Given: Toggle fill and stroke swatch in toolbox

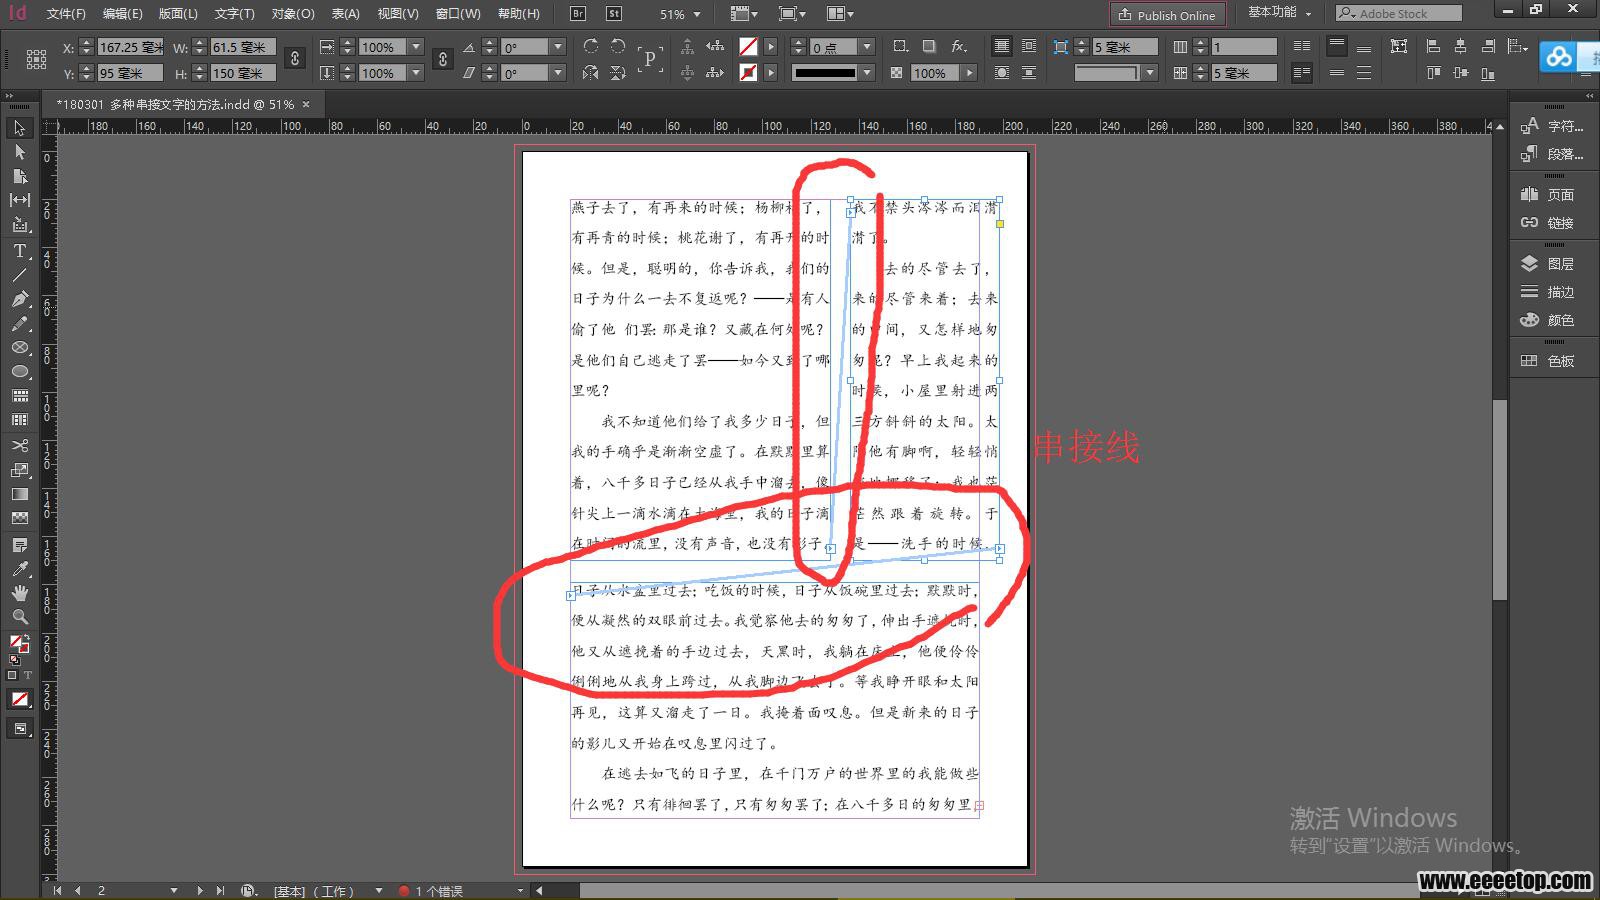Looking at the screenshot, I should [x=19, y=644].
